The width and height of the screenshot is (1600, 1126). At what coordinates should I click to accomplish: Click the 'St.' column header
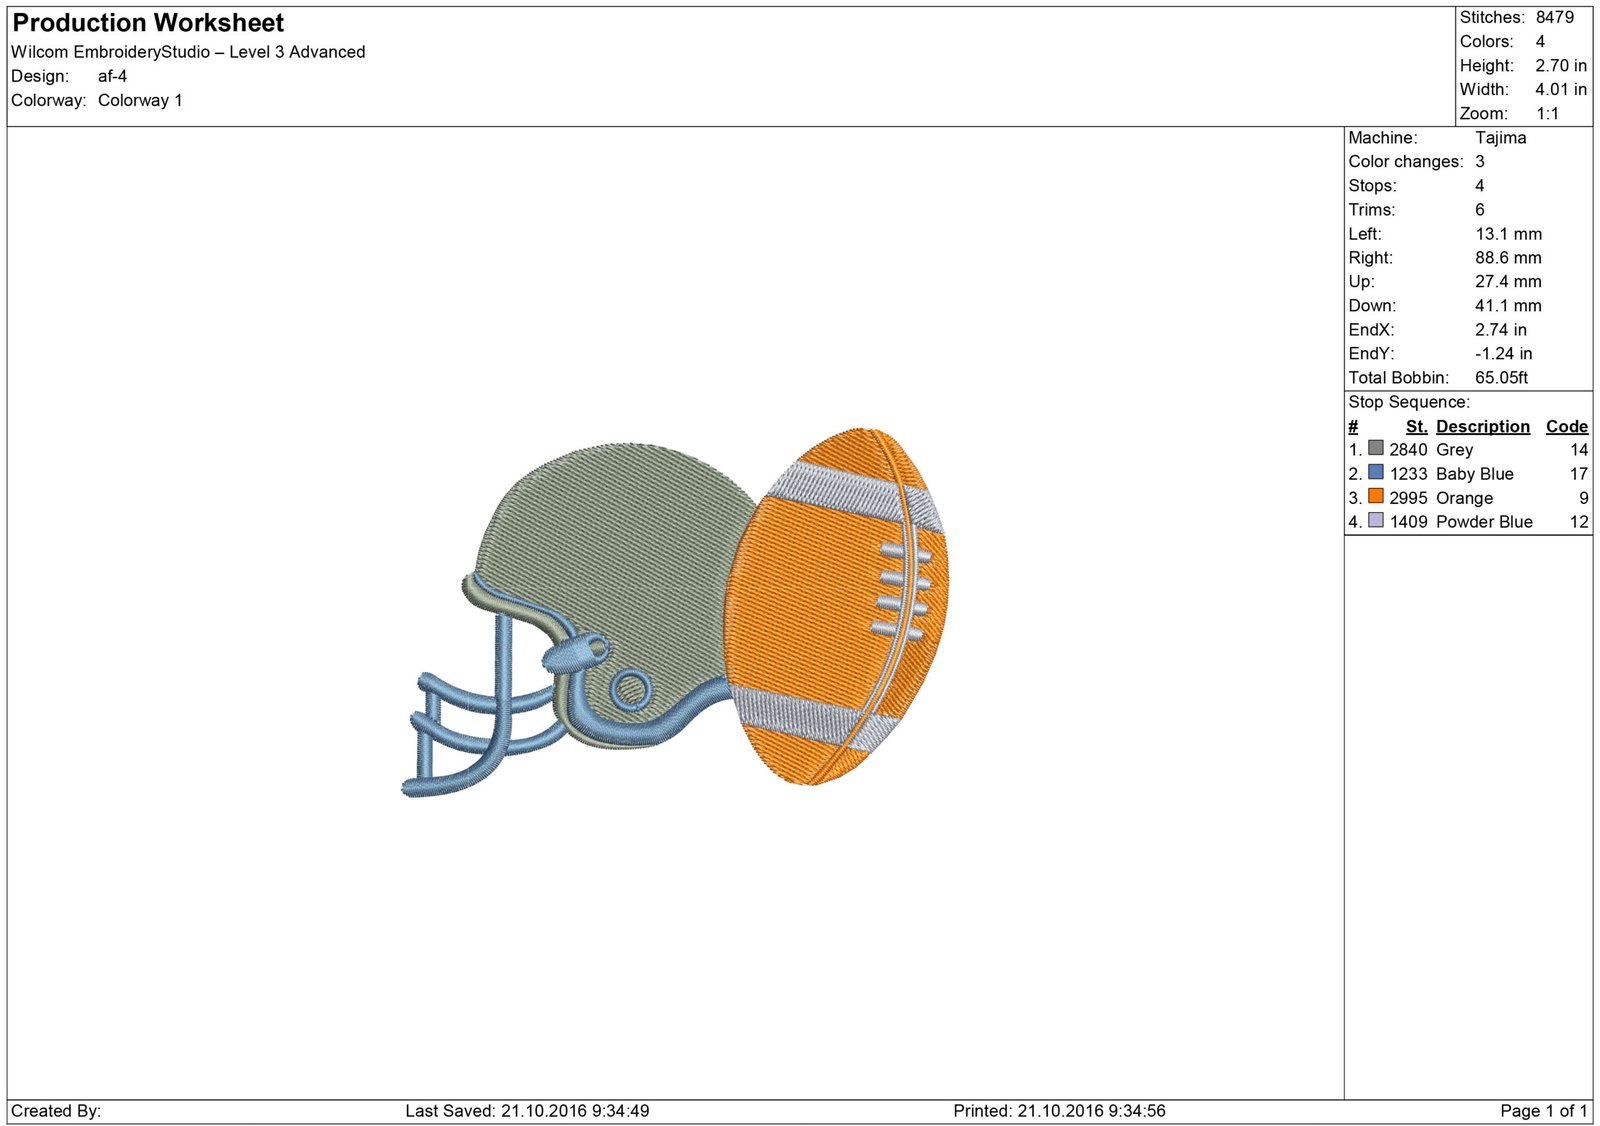tap(1416, 426)
